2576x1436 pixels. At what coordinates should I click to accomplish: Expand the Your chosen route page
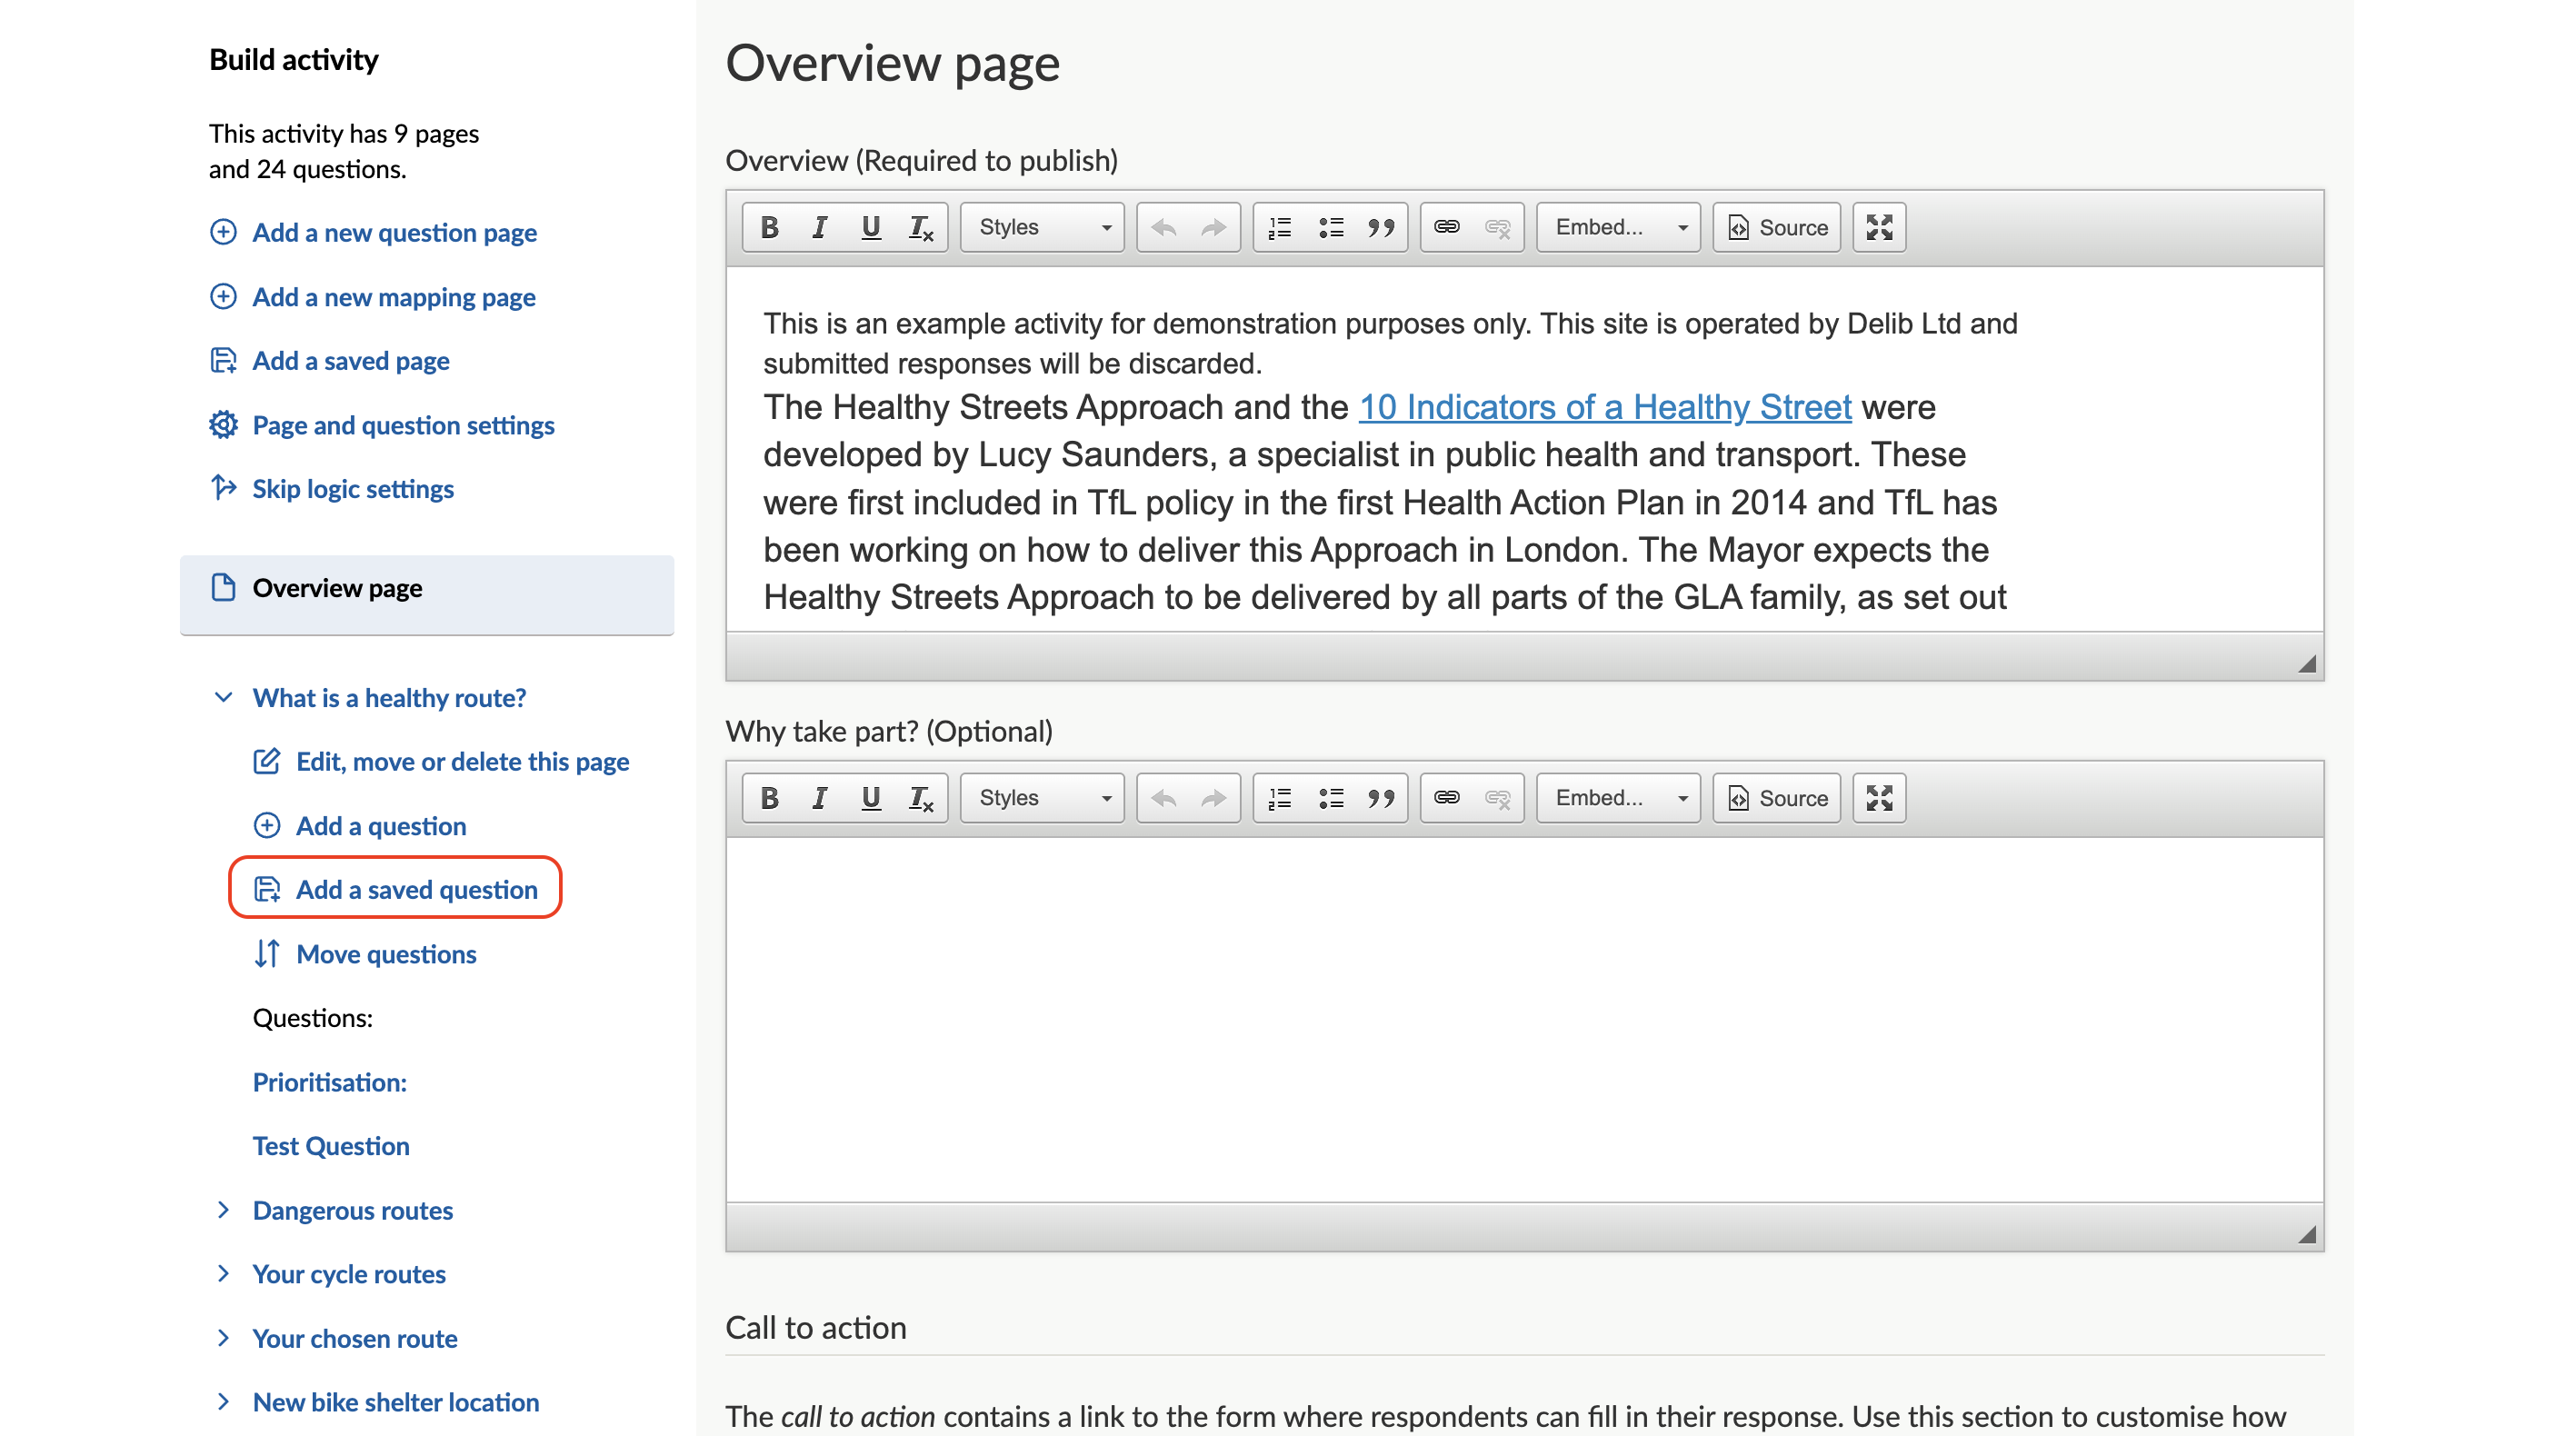(223, 1338)
